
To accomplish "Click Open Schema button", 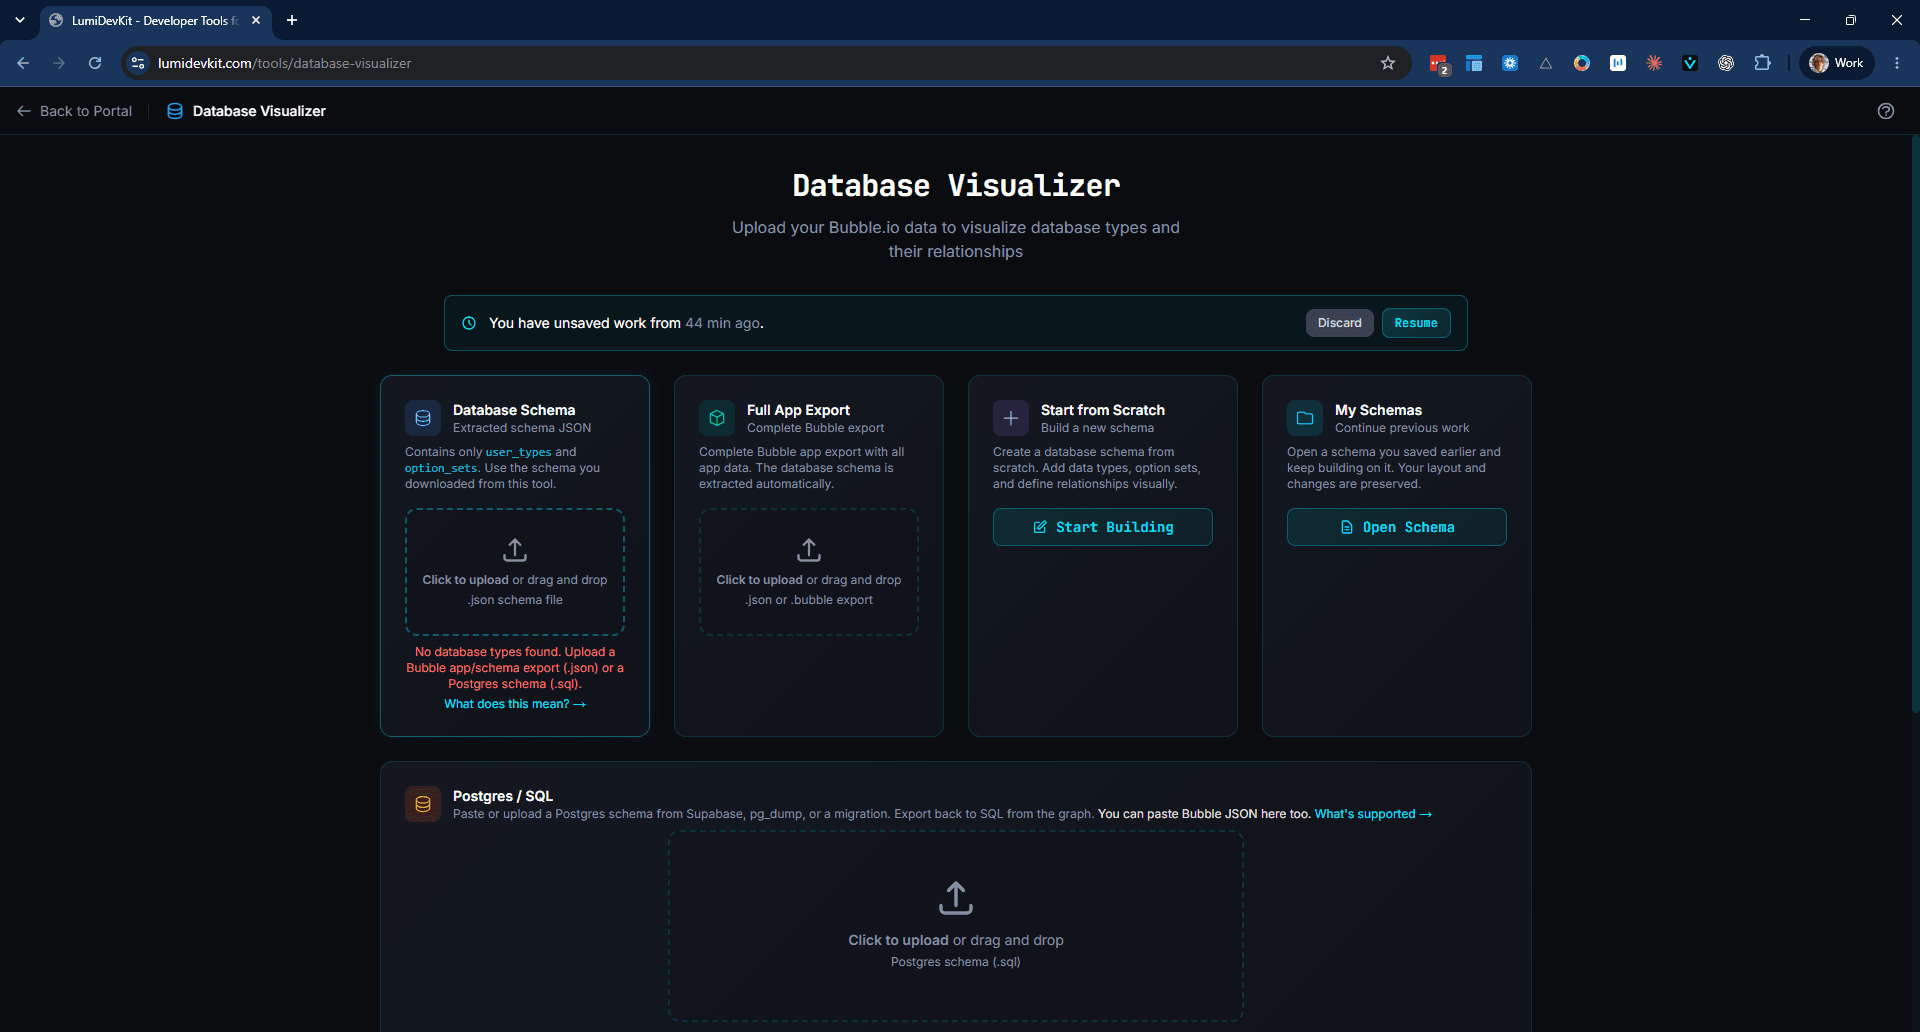I will [1397, 527].
